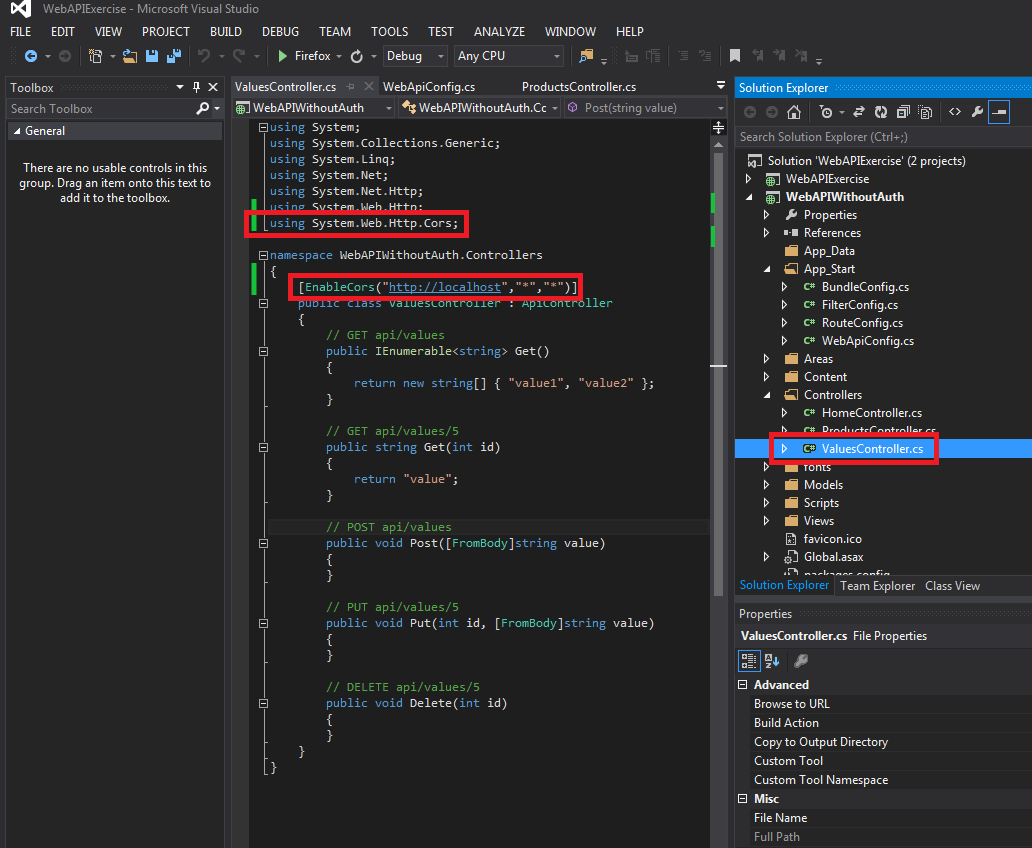Open the active files list dropdown

(721, 86)
